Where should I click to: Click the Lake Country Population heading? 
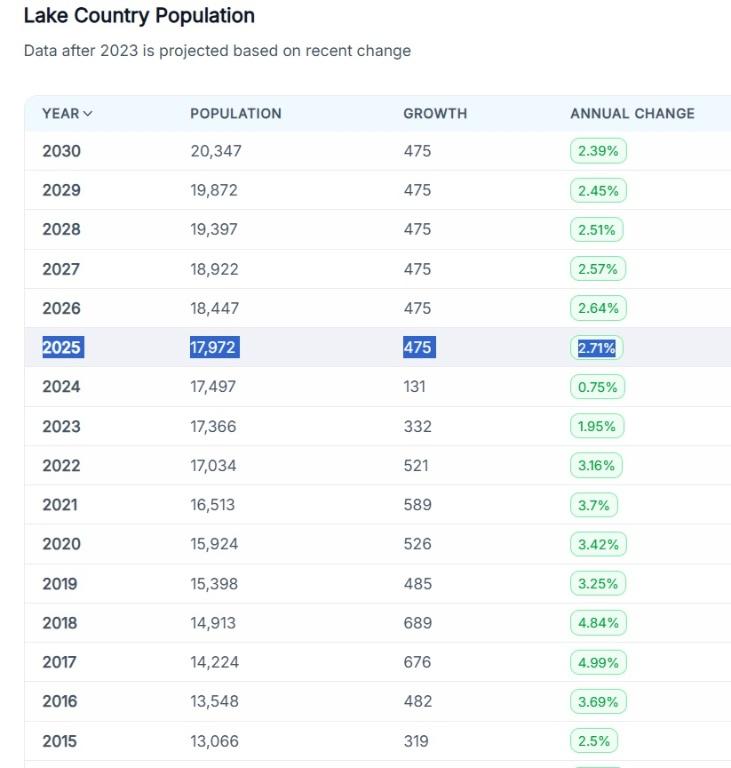point(139,16)
